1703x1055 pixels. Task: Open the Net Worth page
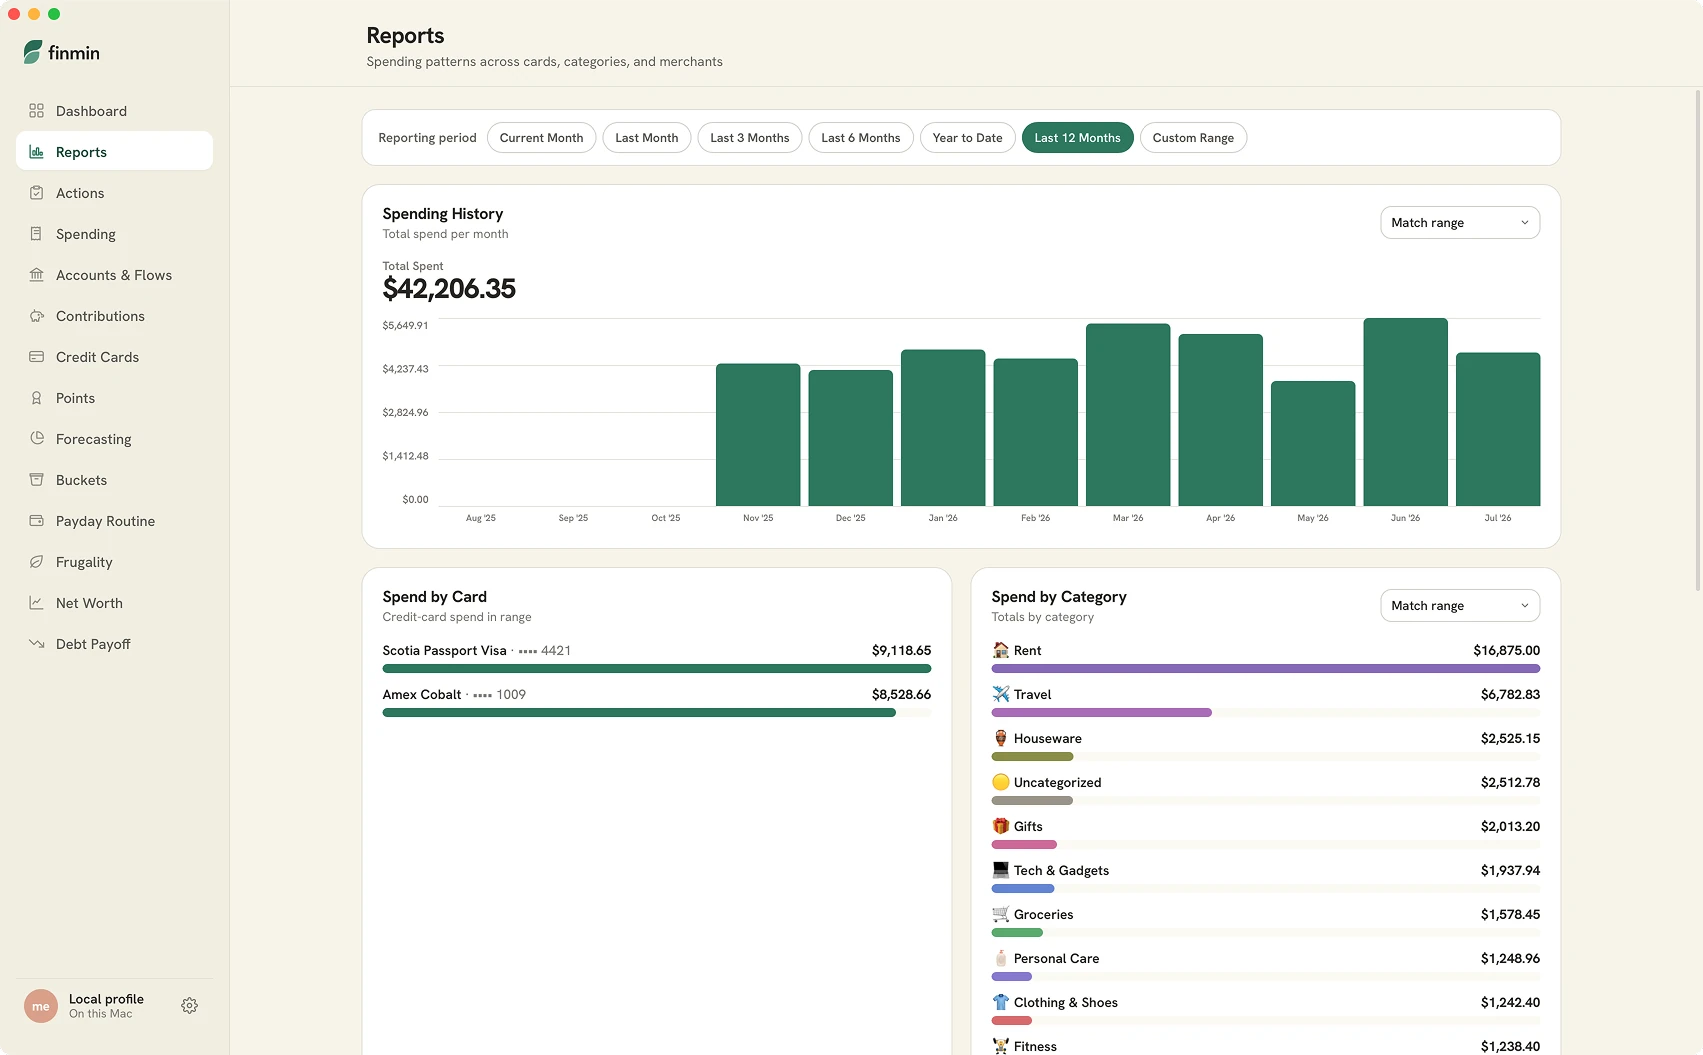114,603
